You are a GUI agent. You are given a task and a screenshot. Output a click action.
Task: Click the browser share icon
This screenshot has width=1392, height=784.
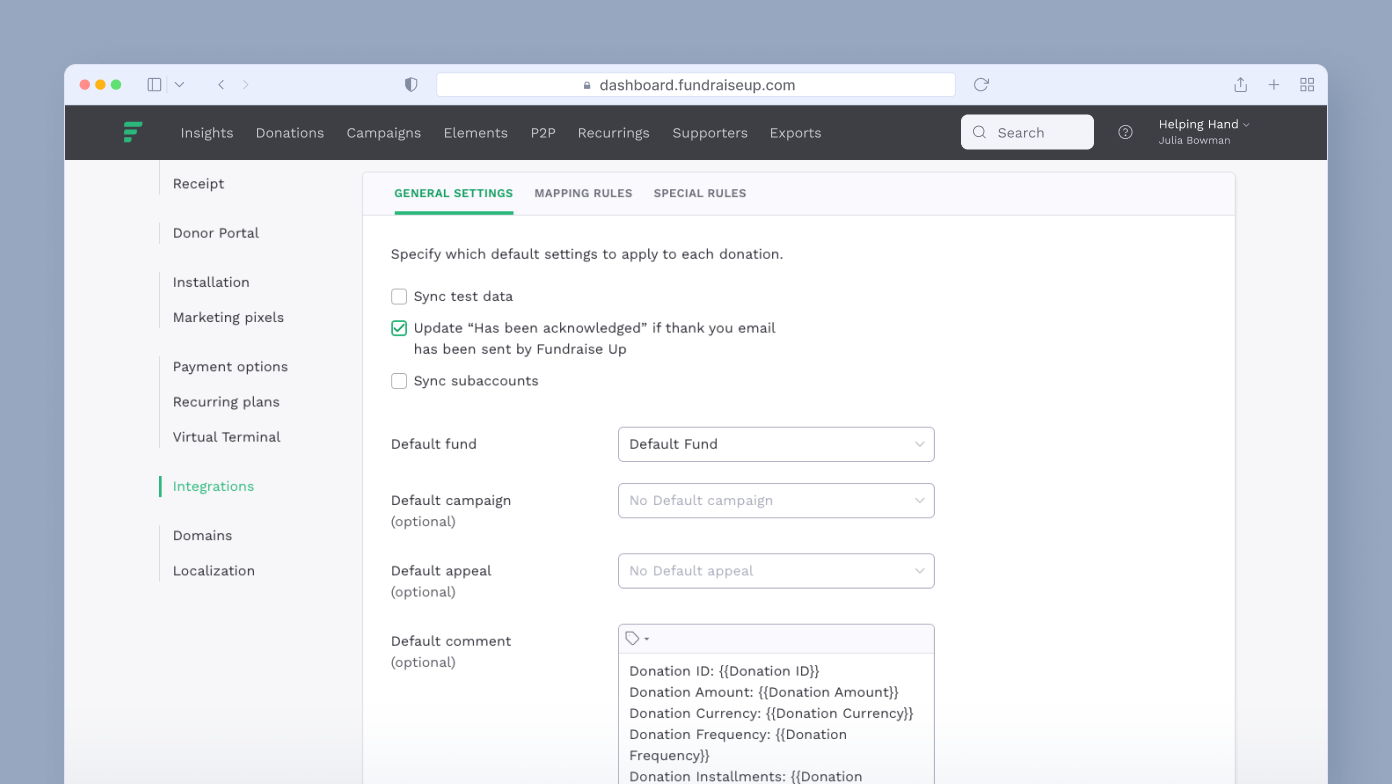[x=1240, y=85]
